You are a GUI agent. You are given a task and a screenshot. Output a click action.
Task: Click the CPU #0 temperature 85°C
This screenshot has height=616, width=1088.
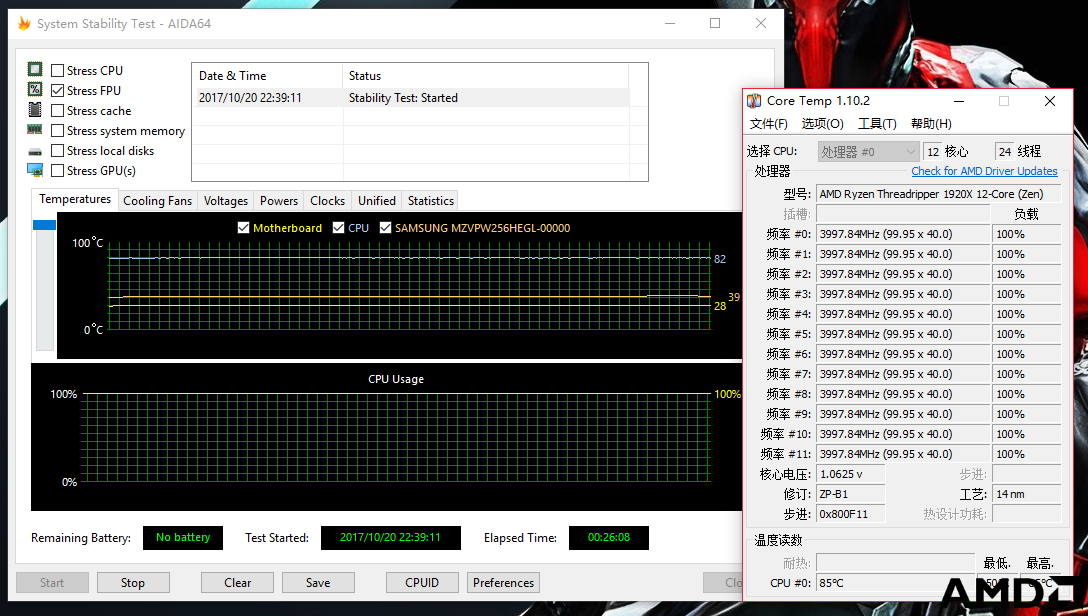click(895, 583)
